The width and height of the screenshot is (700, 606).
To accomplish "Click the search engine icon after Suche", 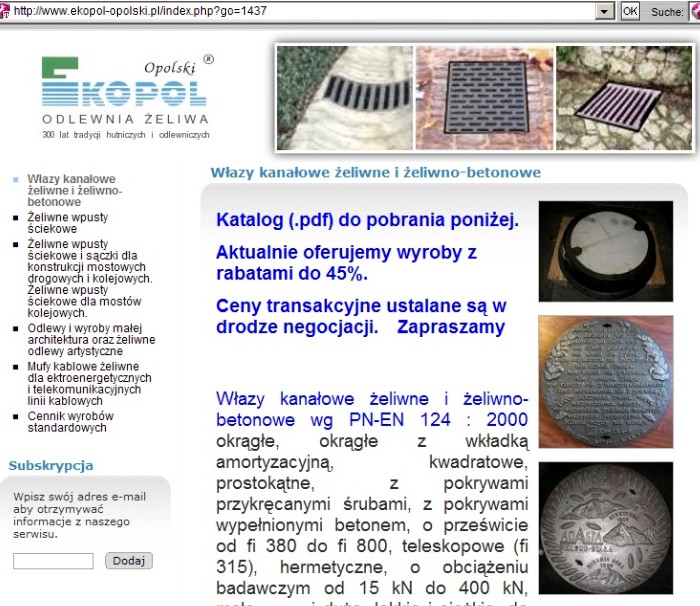I will pyautogui.click(x=694, y=10).
